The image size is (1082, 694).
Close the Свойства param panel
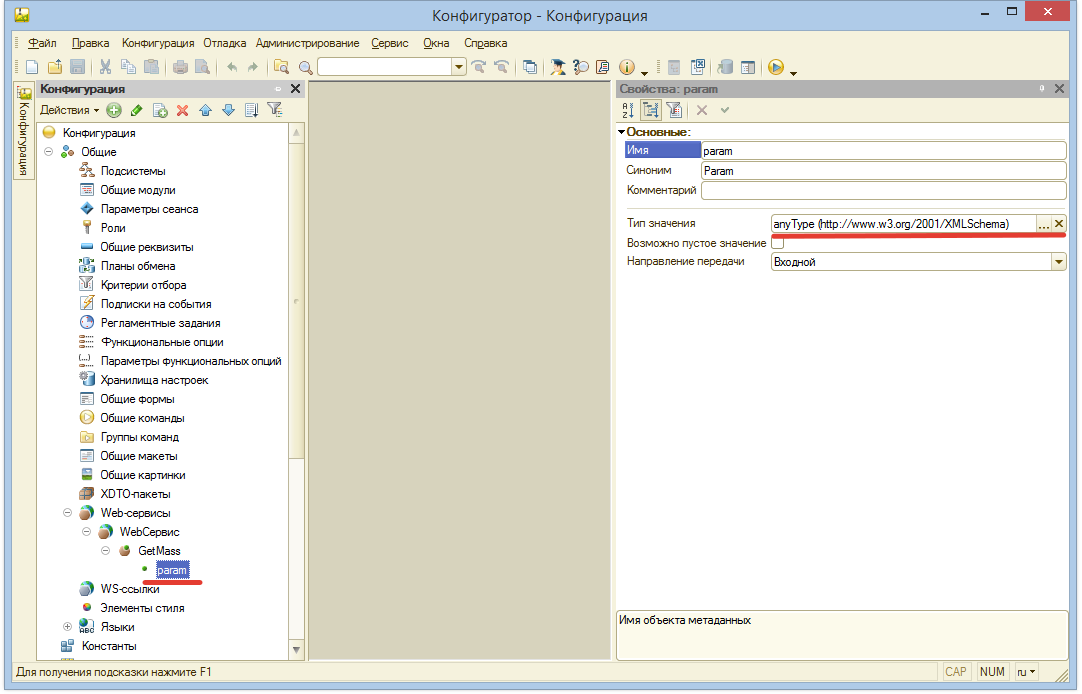(1059, 89)
